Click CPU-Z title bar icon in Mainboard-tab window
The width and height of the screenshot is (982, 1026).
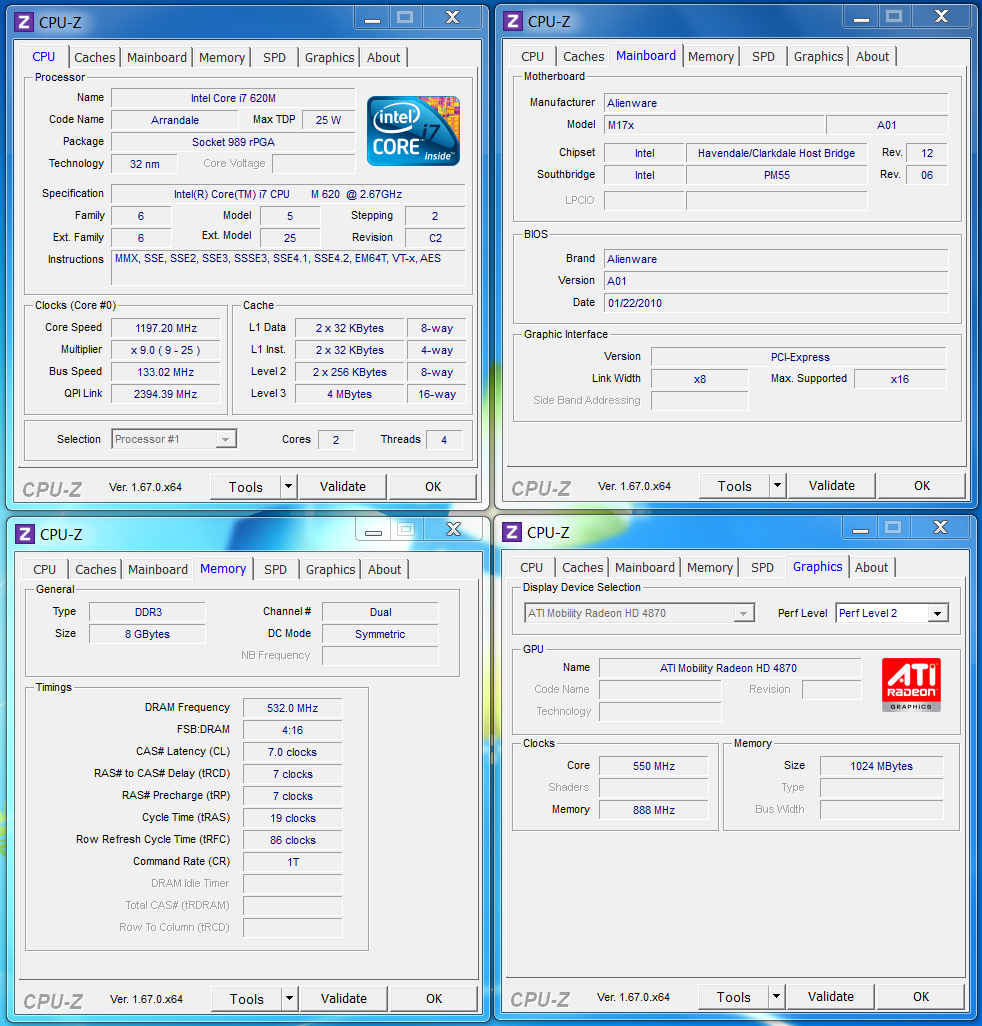click(513, 20)
